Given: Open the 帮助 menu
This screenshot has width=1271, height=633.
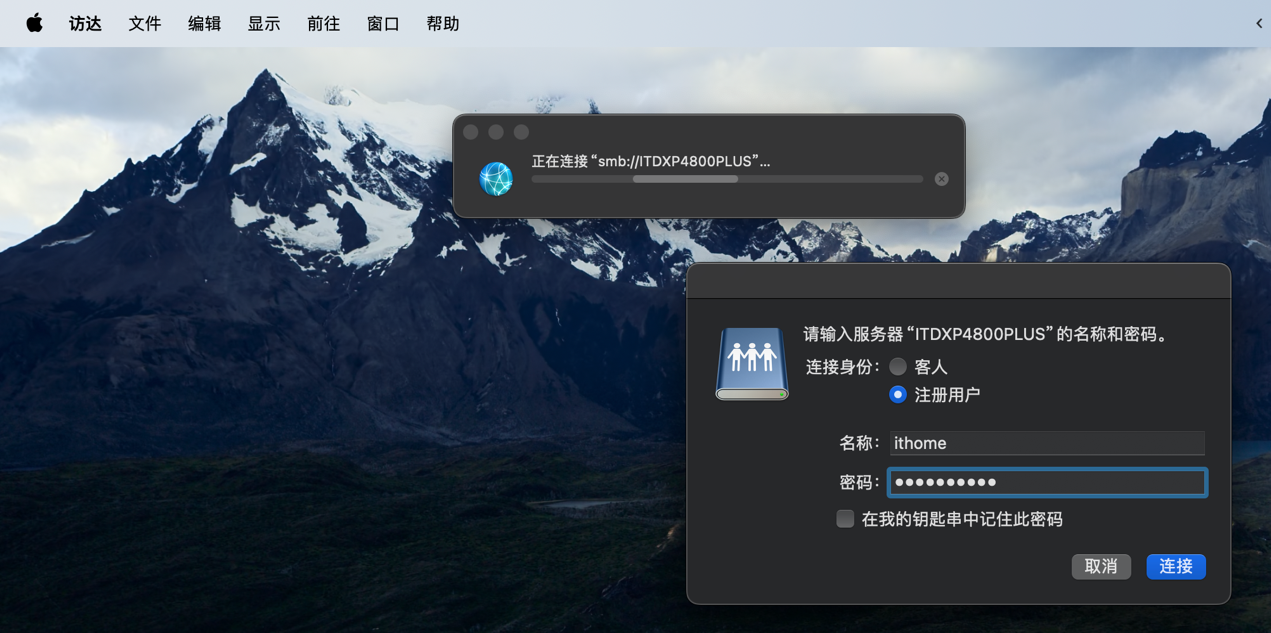Looking at the screenshot, I should (x=442, y=23).
